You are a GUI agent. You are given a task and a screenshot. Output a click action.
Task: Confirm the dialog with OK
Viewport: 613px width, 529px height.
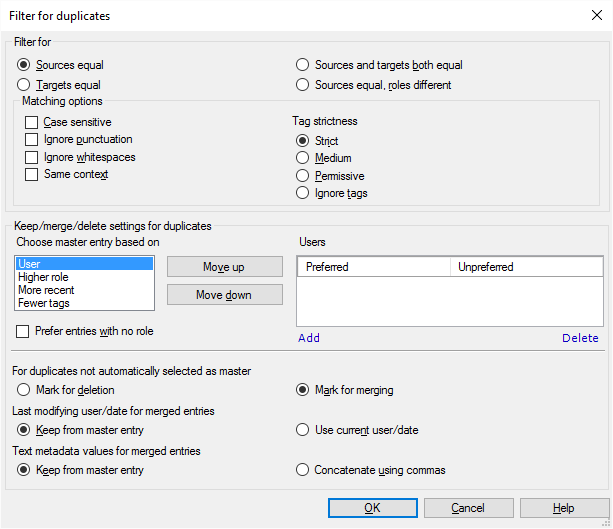point(372,508)
